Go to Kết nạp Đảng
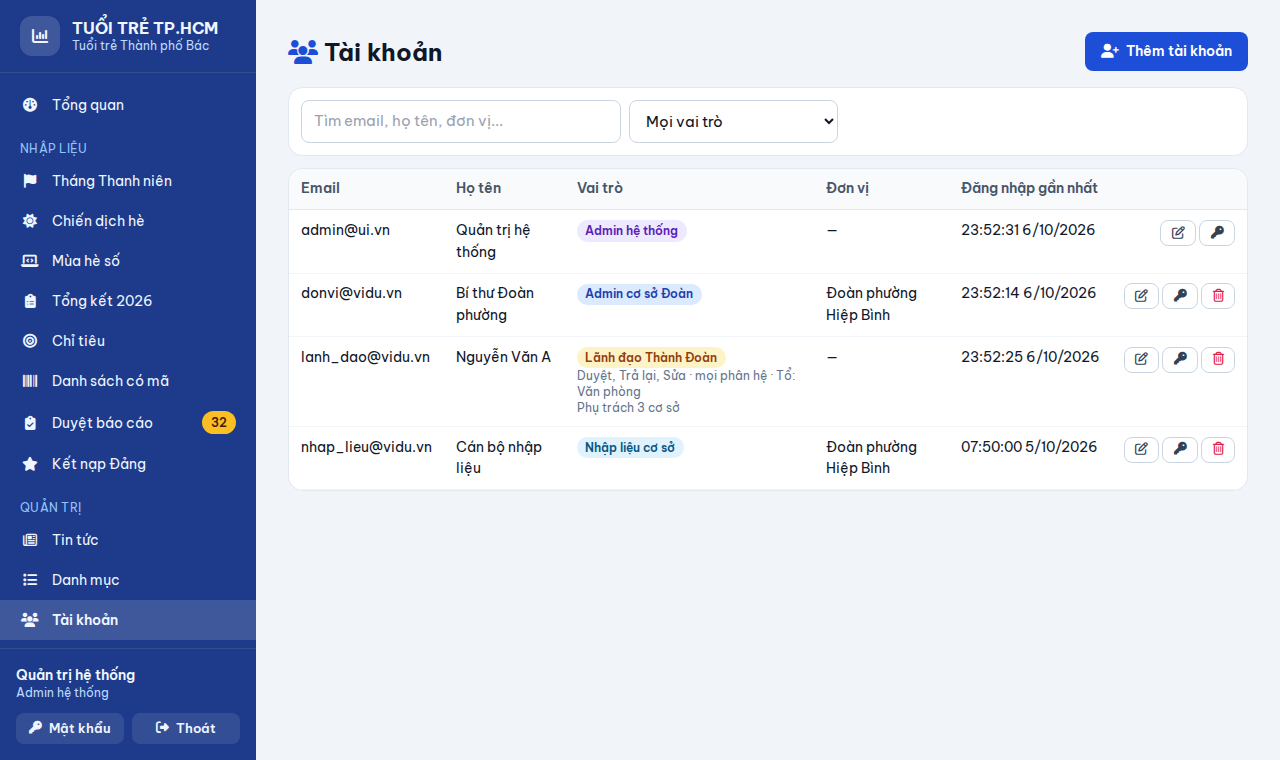Screen dimensions: 1280x760 [128, 464]
